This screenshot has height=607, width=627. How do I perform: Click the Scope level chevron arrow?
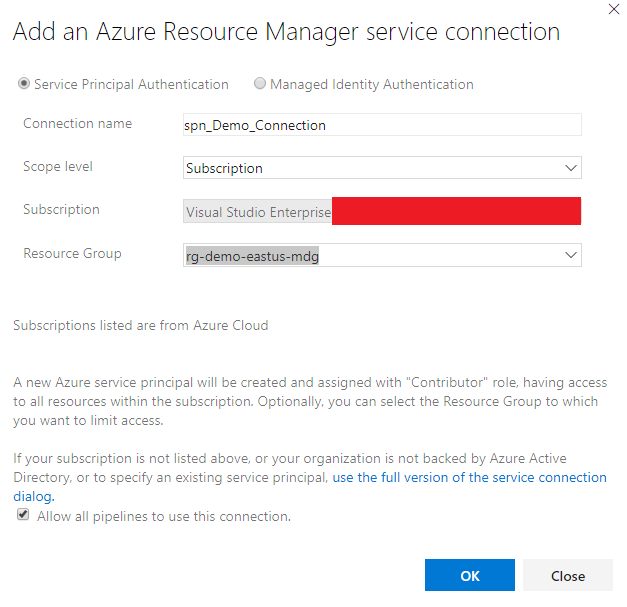(x=571, y=168)
